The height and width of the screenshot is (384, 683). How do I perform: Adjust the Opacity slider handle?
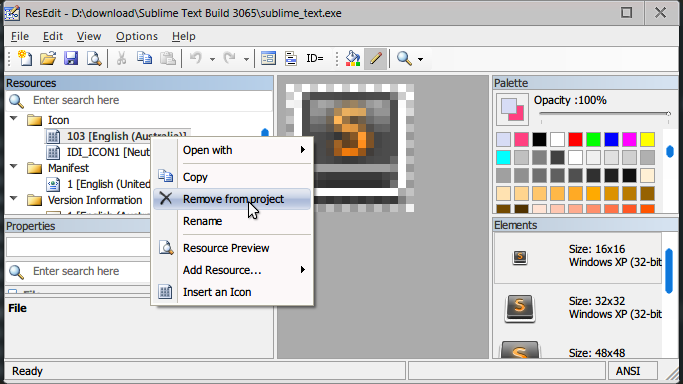tap(669, 114)
